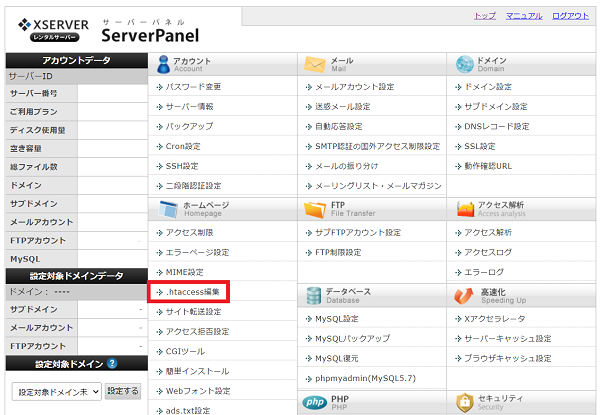The width and height of the screenshot is (600, 415).
Task: Open SSL設定
Action: click(480, 146)
